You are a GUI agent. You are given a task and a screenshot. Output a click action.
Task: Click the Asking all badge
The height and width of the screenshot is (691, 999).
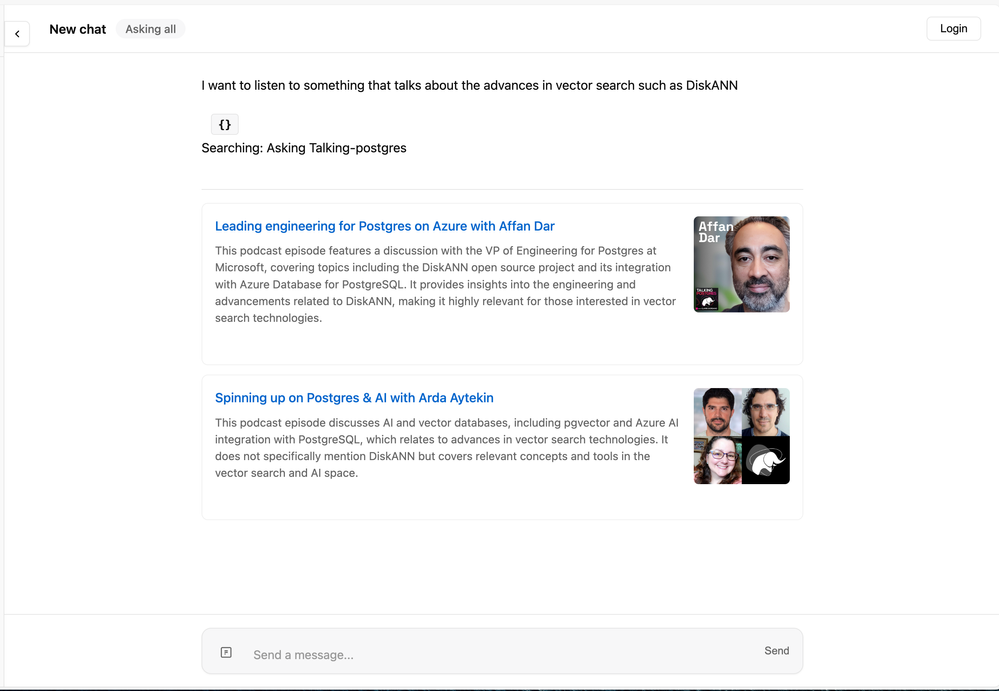pyautogui.click(x=150, y=29)
